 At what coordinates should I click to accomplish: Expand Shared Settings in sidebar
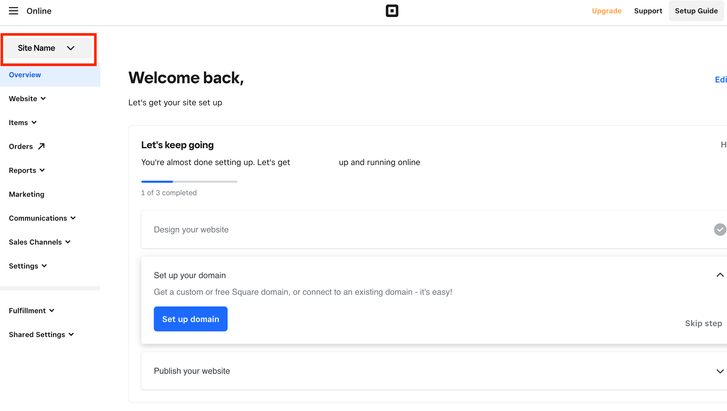[x=41, y=335]
